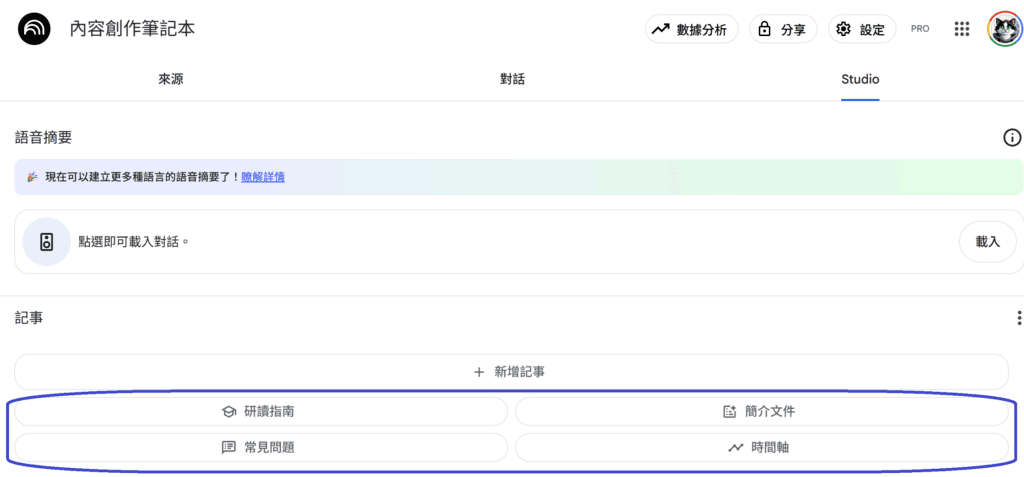Open the Google apps grid icon
Image resolution: width=1024 pixels, height=477 pixels.
tap(962, 29)
